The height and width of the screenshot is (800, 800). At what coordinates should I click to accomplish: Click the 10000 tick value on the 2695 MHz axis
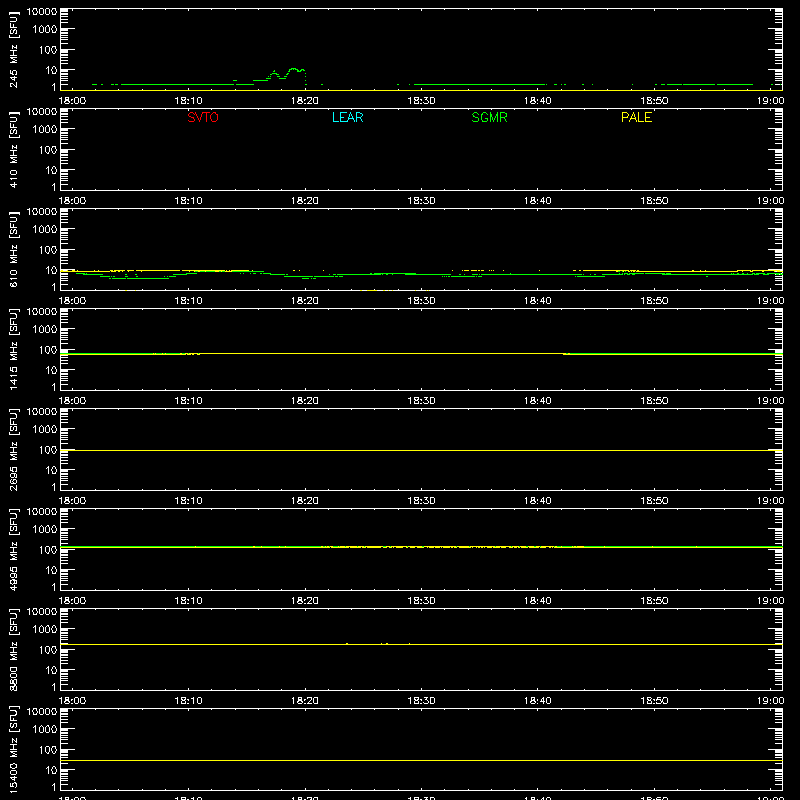pyautogui.click(x=42, y=412)
